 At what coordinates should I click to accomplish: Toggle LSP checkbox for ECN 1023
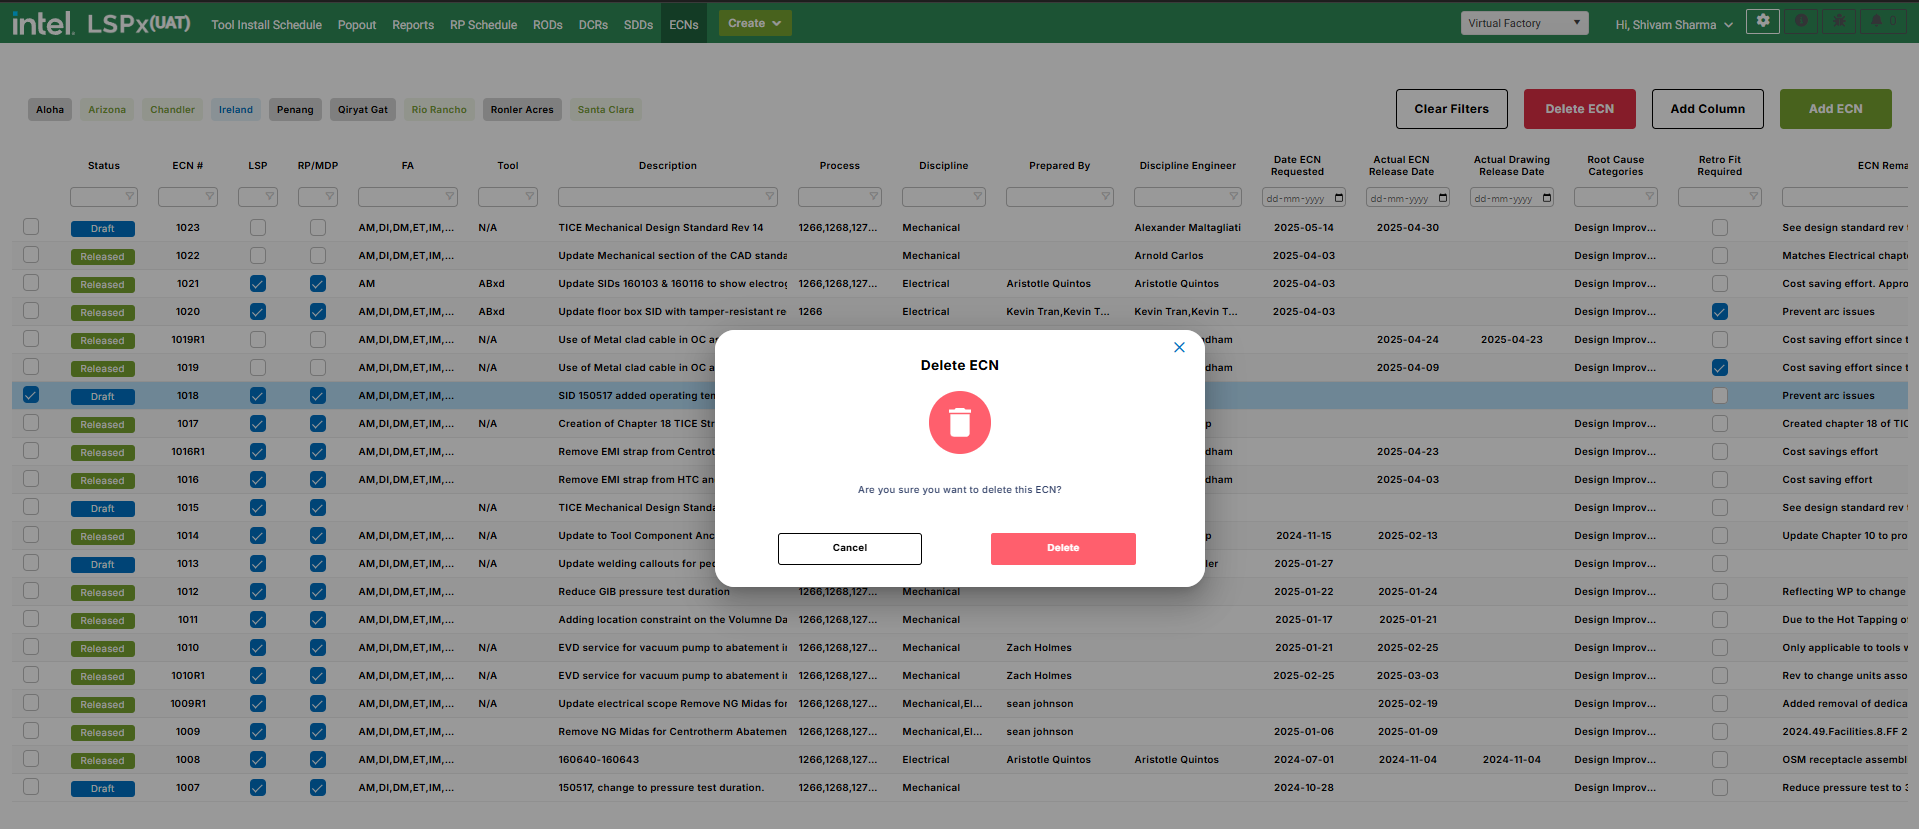[258, 228]
